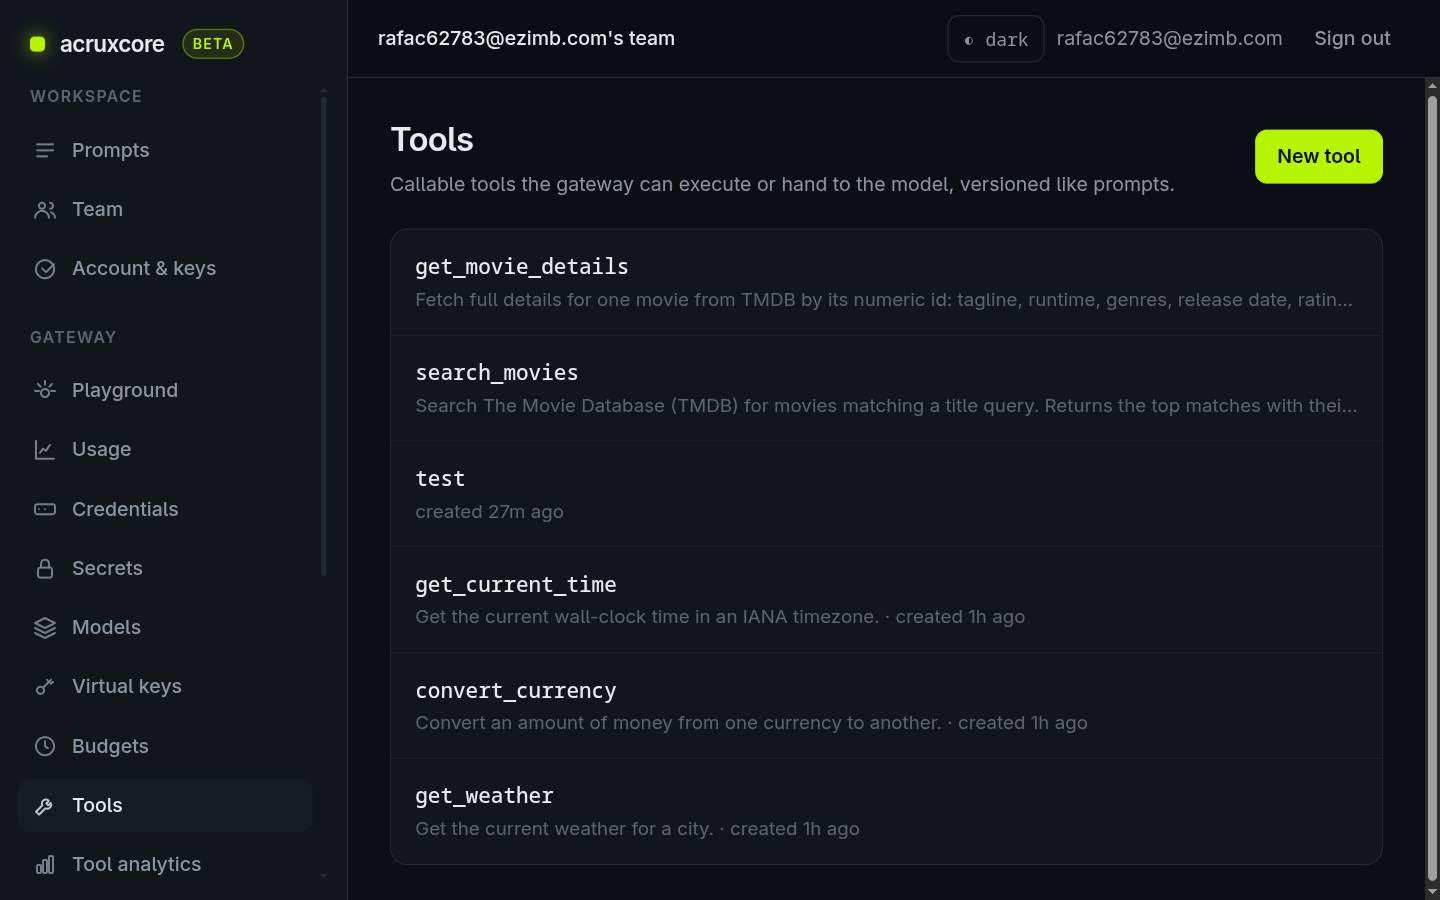
Task: Click the acruxcore green logo dot
Action: [x=38, y=44]
